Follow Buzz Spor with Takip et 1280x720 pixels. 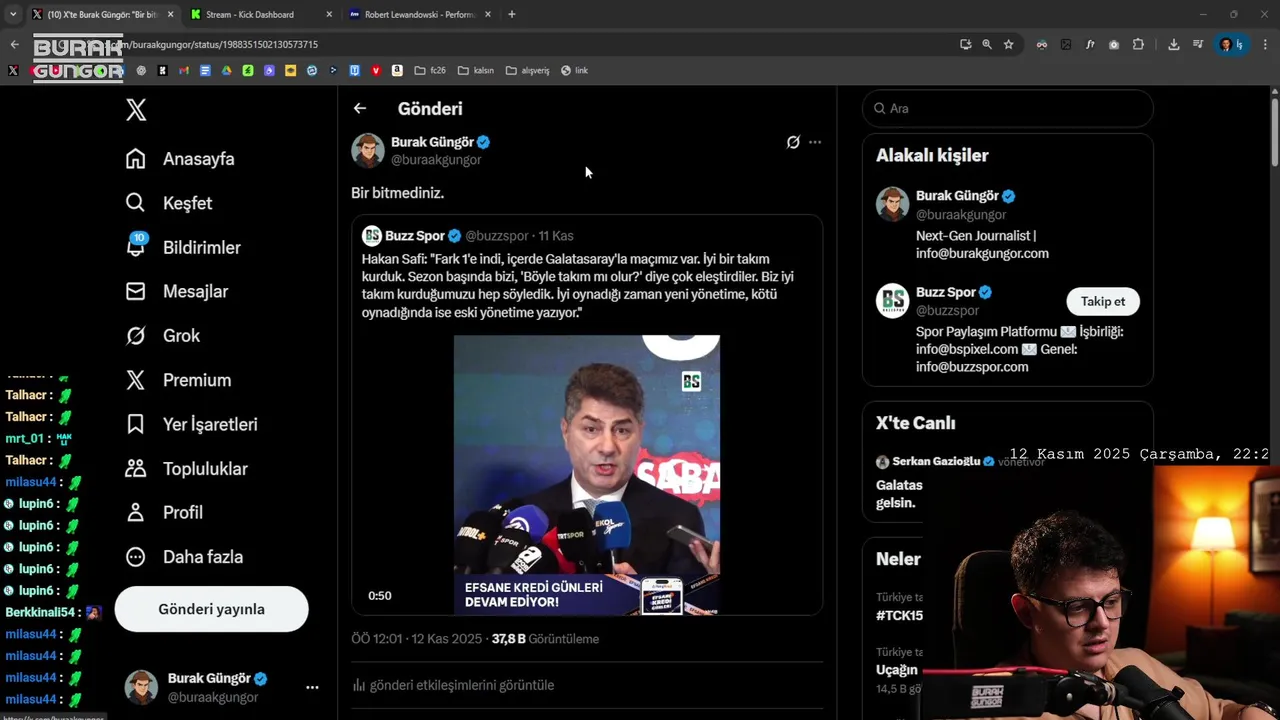(x=1102, y=301)
